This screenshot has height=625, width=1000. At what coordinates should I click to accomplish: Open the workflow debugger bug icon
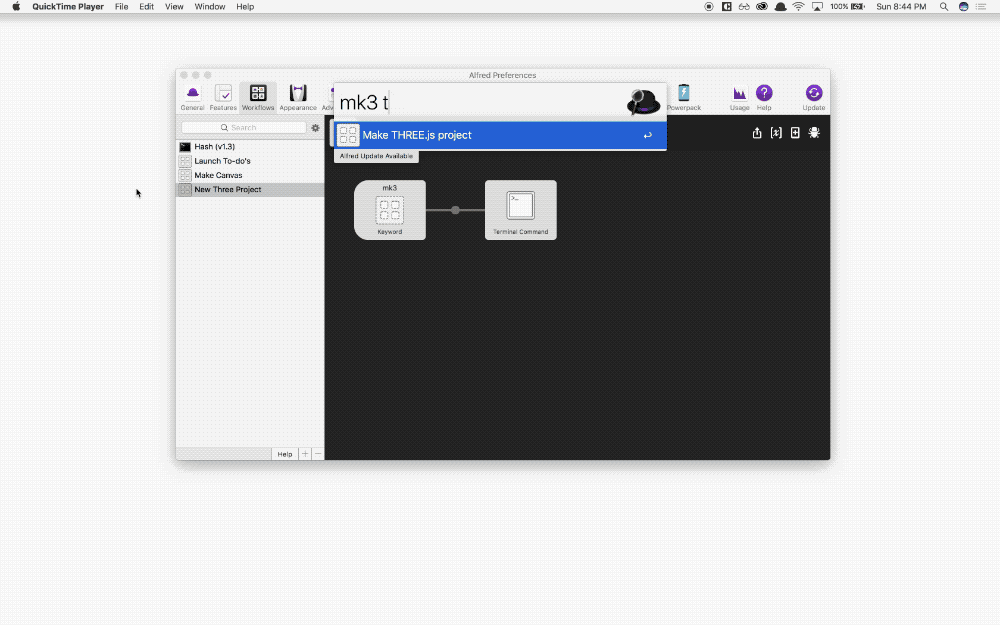click(814, 133)
